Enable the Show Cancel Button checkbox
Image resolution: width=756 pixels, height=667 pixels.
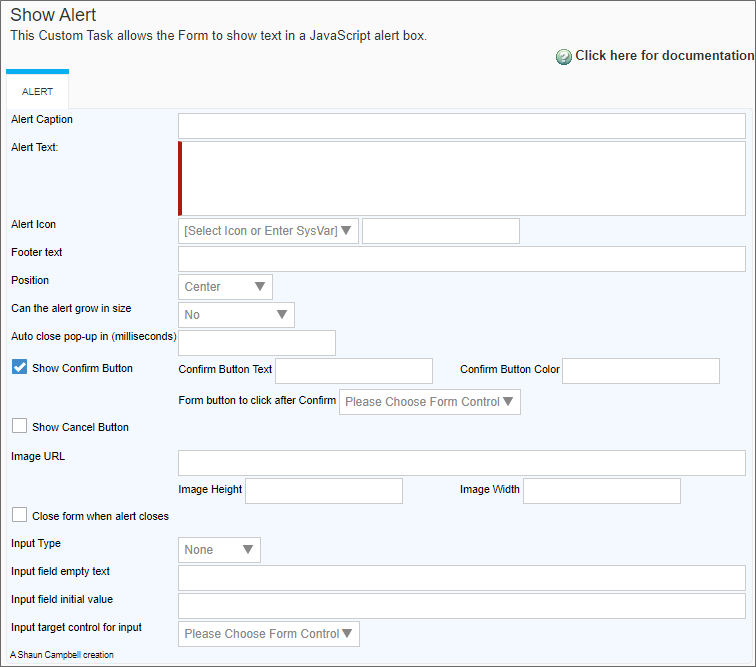click(19, 426)
